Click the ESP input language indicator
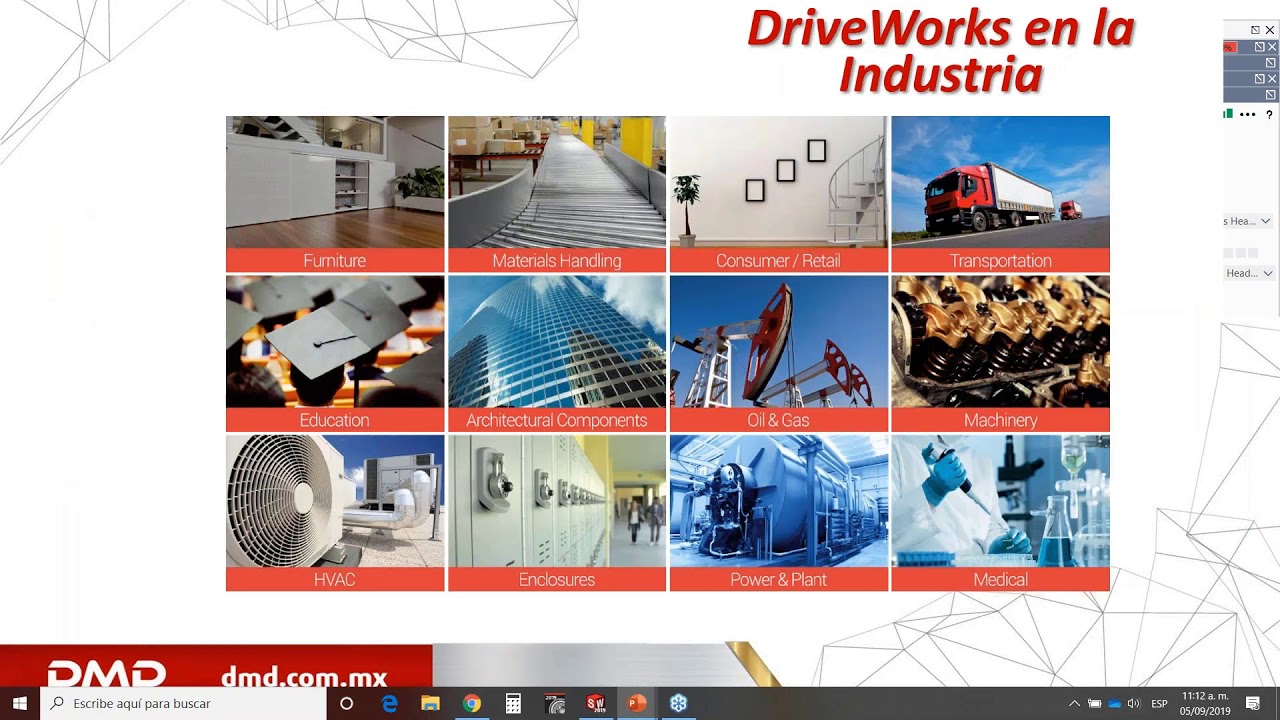This screenshot has width=1280, height=720. 1159,703
